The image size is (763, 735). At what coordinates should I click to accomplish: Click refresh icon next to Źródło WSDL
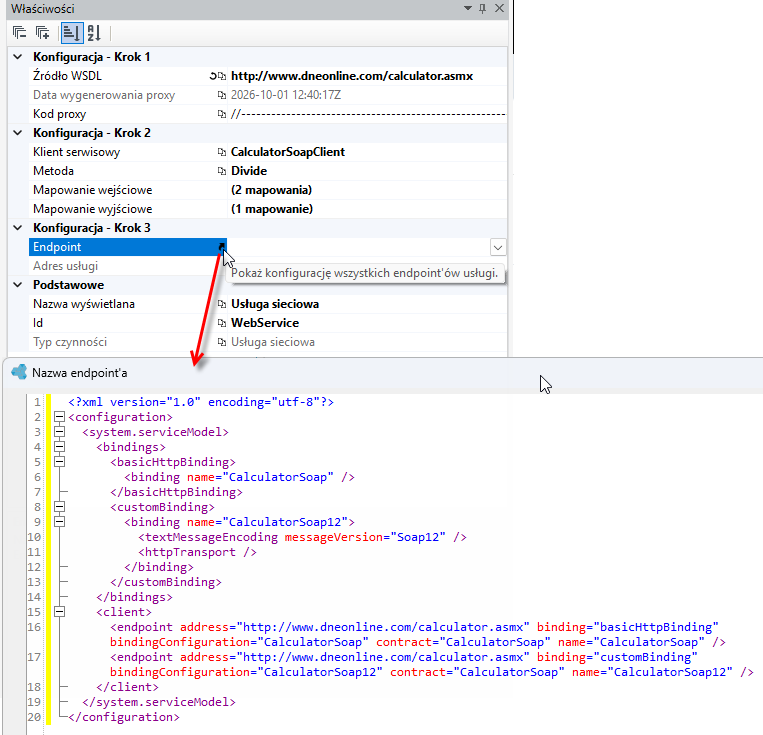pyautogui.click(x=213, y=76)
